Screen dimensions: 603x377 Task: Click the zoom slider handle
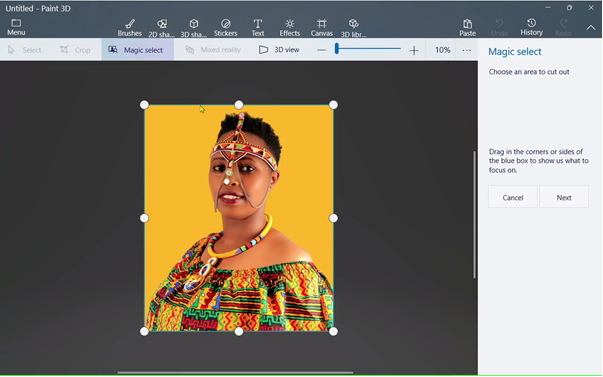[336, 48]
